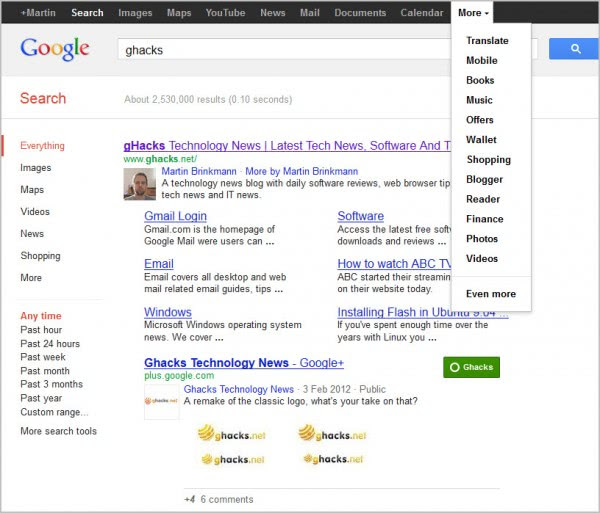600x513 pixels.
Task: Open +Martin in the top bar
Action: click(x=38, y=13)
